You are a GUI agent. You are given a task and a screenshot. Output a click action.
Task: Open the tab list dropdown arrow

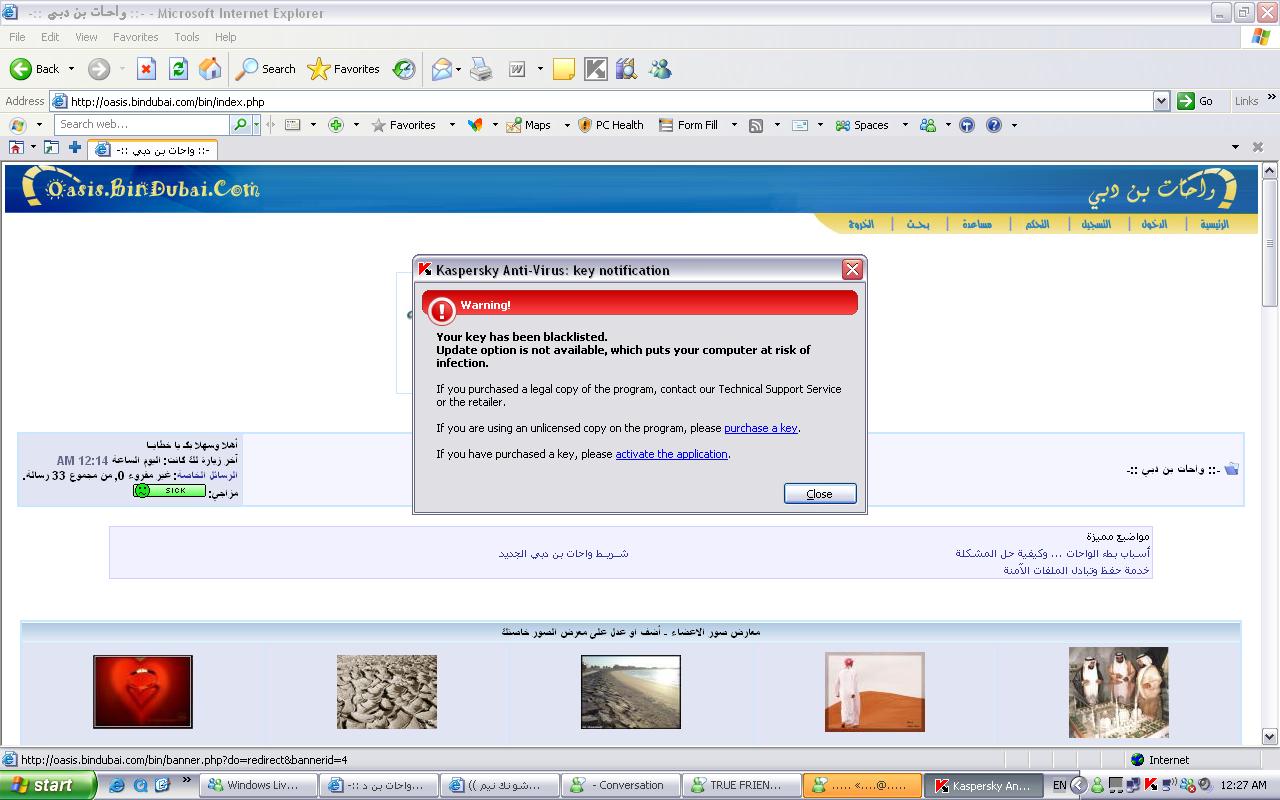pos(1236,147)
